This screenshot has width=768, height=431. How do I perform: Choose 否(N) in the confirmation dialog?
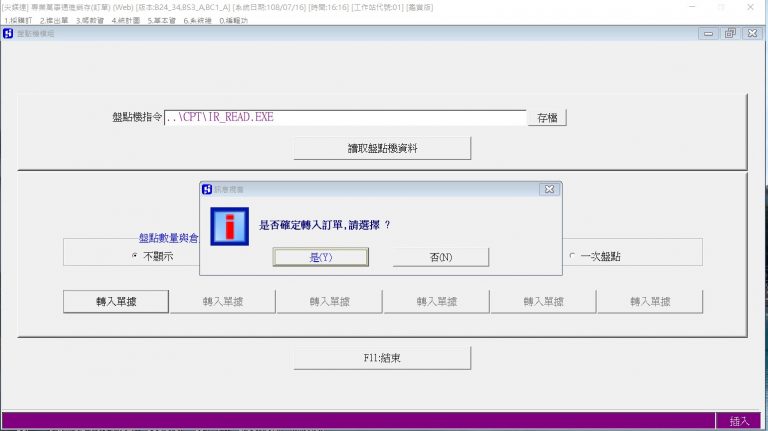pos(440,257)
